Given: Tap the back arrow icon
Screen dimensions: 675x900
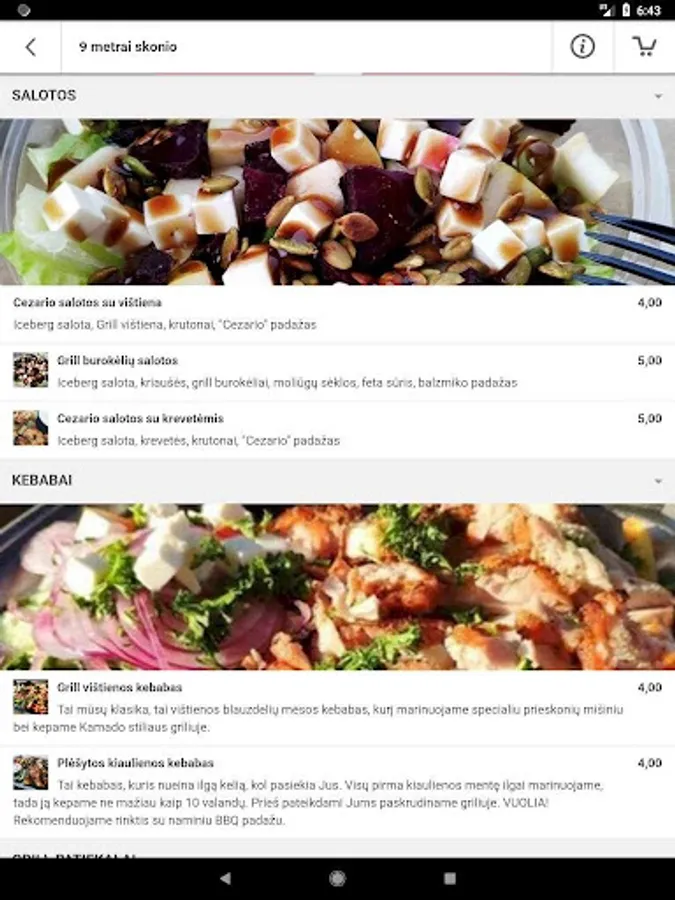Looking at the screenshot, I should pyautogui.click(x=30, y=47).
